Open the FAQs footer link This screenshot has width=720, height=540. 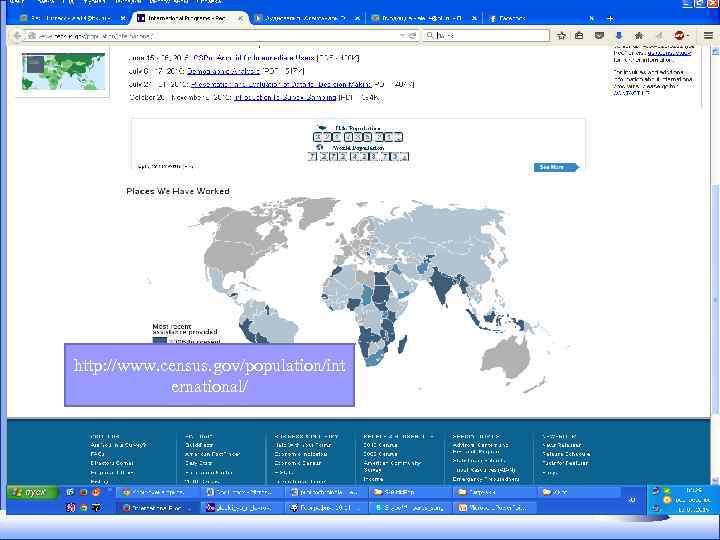97,454
